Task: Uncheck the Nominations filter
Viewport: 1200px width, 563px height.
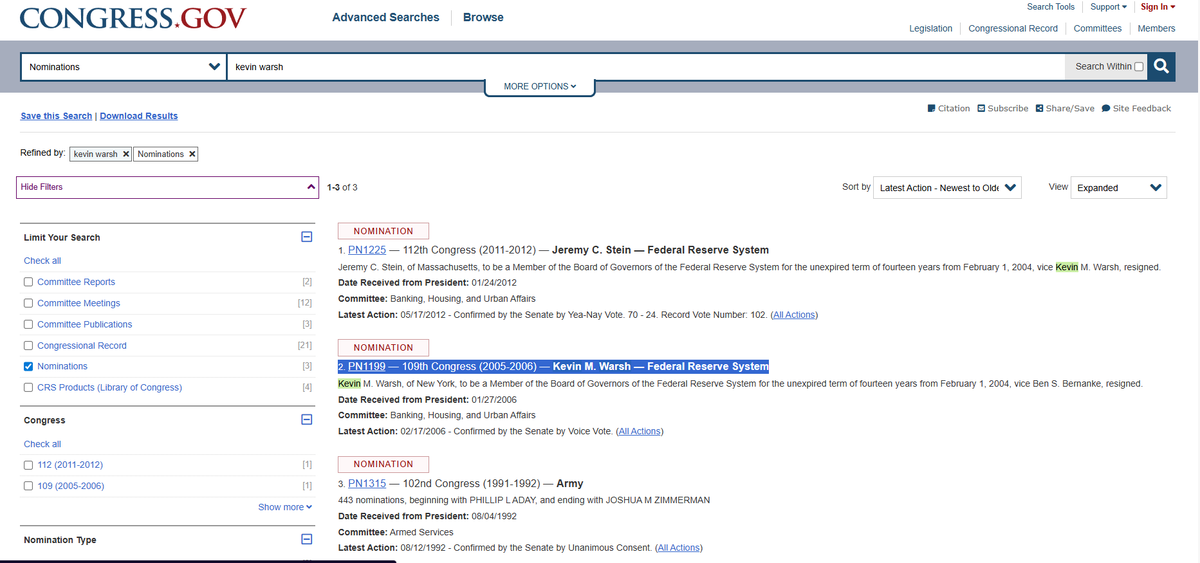Action: (x=28, y=366)
